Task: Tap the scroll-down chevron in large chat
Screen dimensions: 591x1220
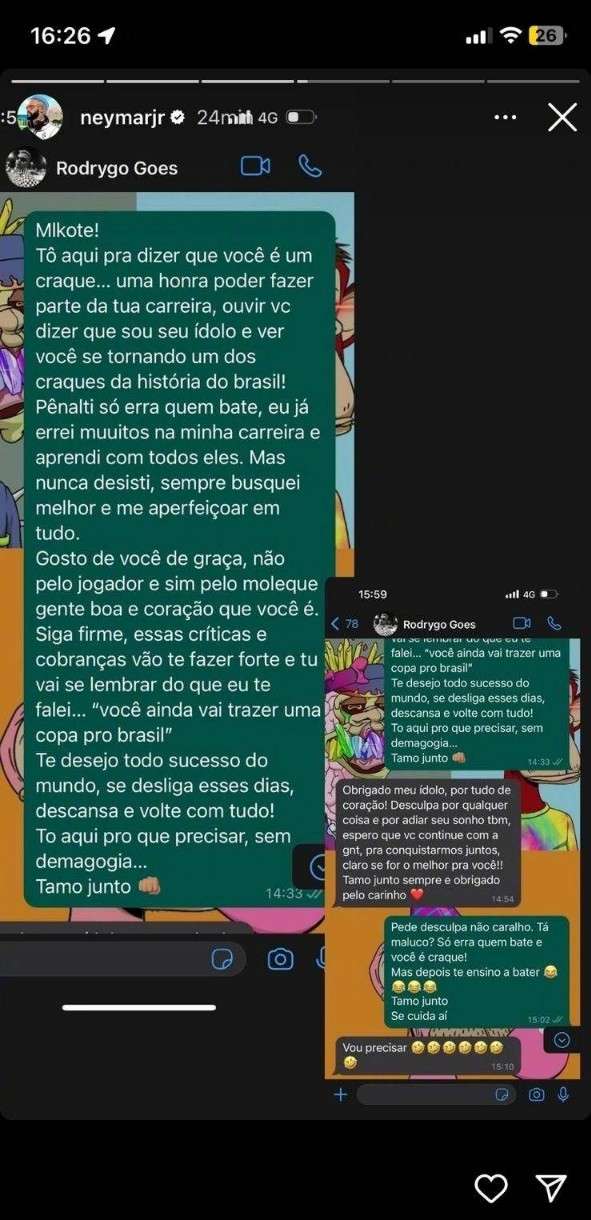Action: coord(318,866)
